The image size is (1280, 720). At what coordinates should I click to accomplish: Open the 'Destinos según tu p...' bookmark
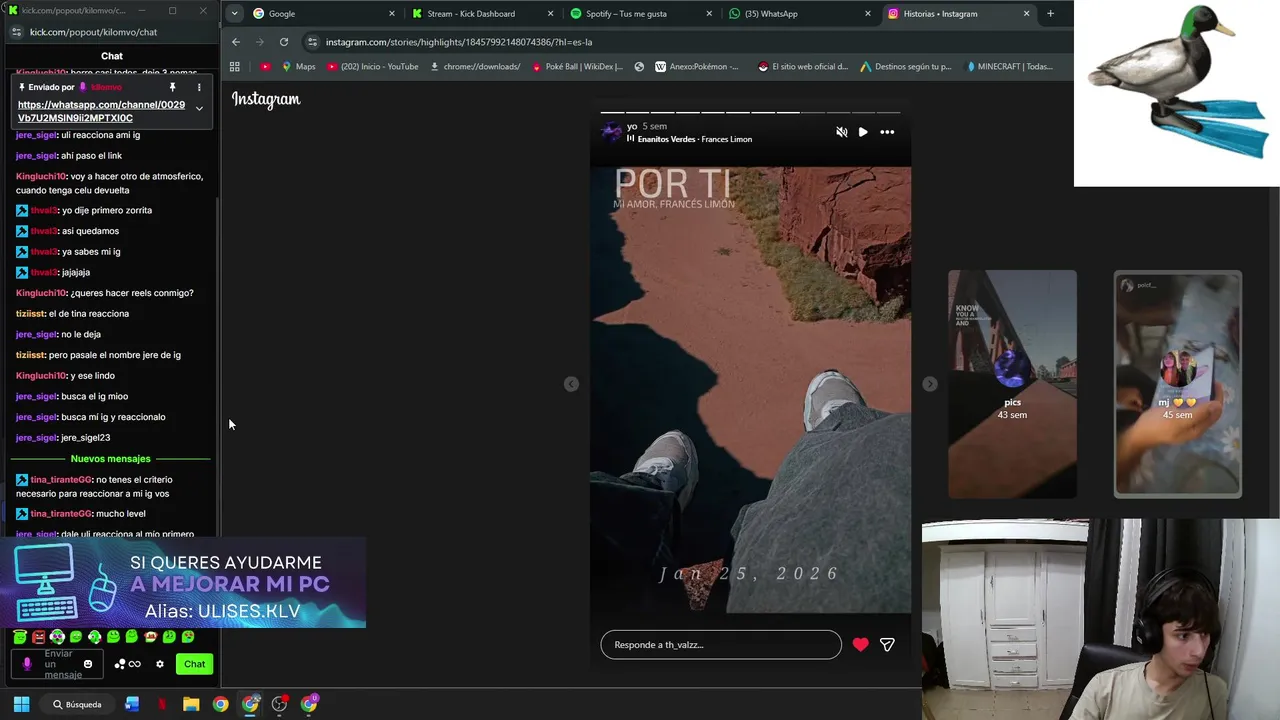click(x=906, y=67)
